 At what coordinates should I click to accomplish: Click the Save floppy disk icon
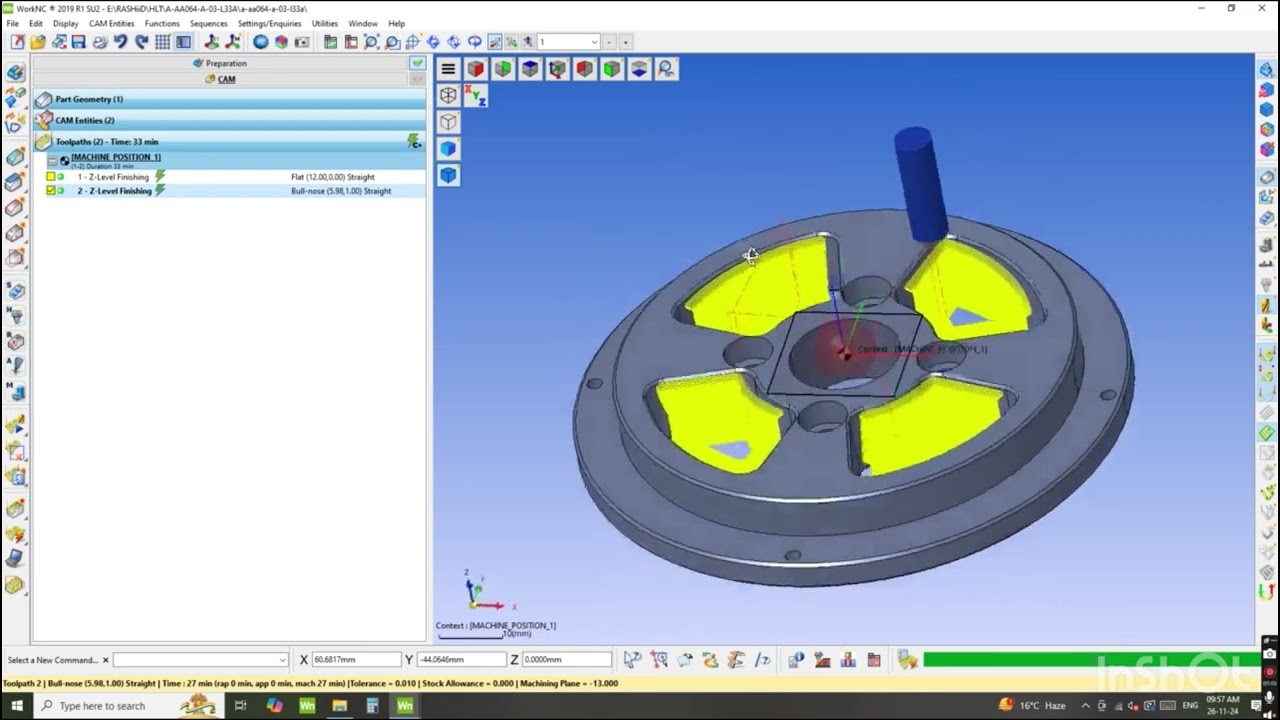[x=78, y=42]
